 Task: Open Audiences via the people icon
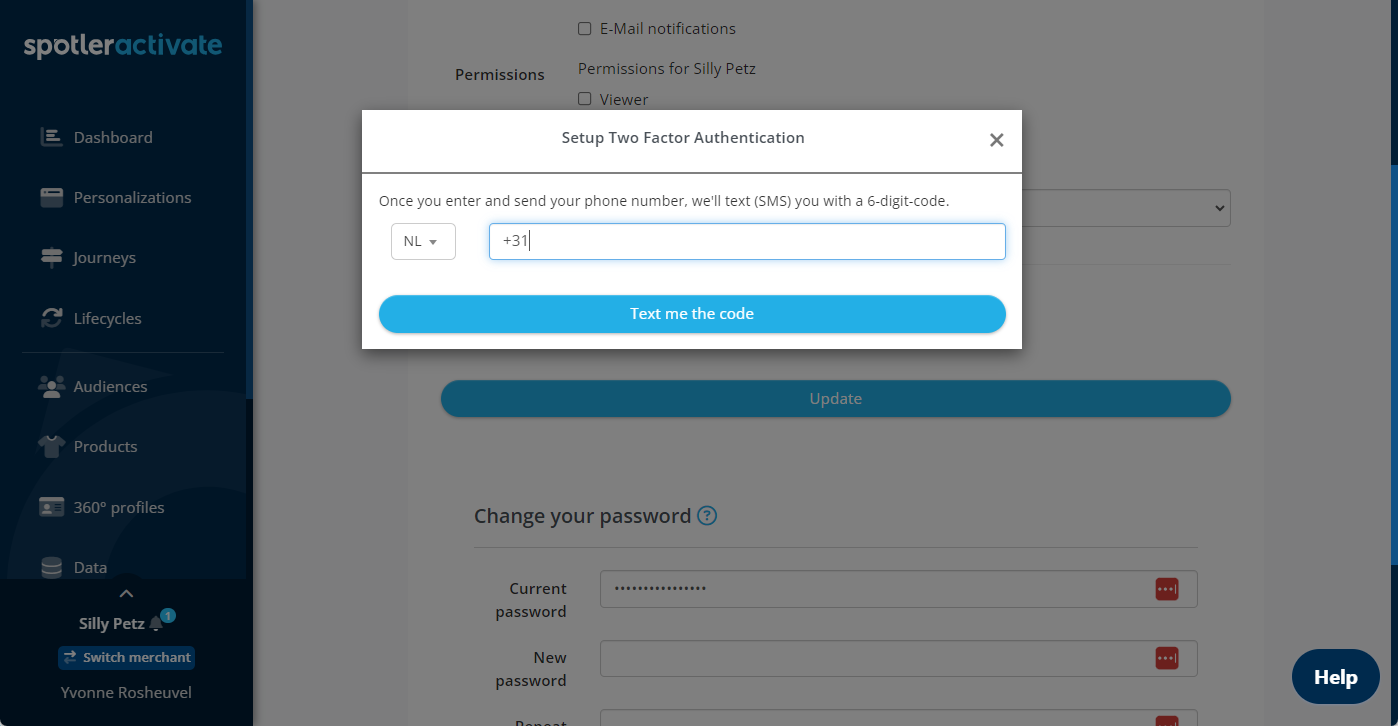click(x=51, y=386)
